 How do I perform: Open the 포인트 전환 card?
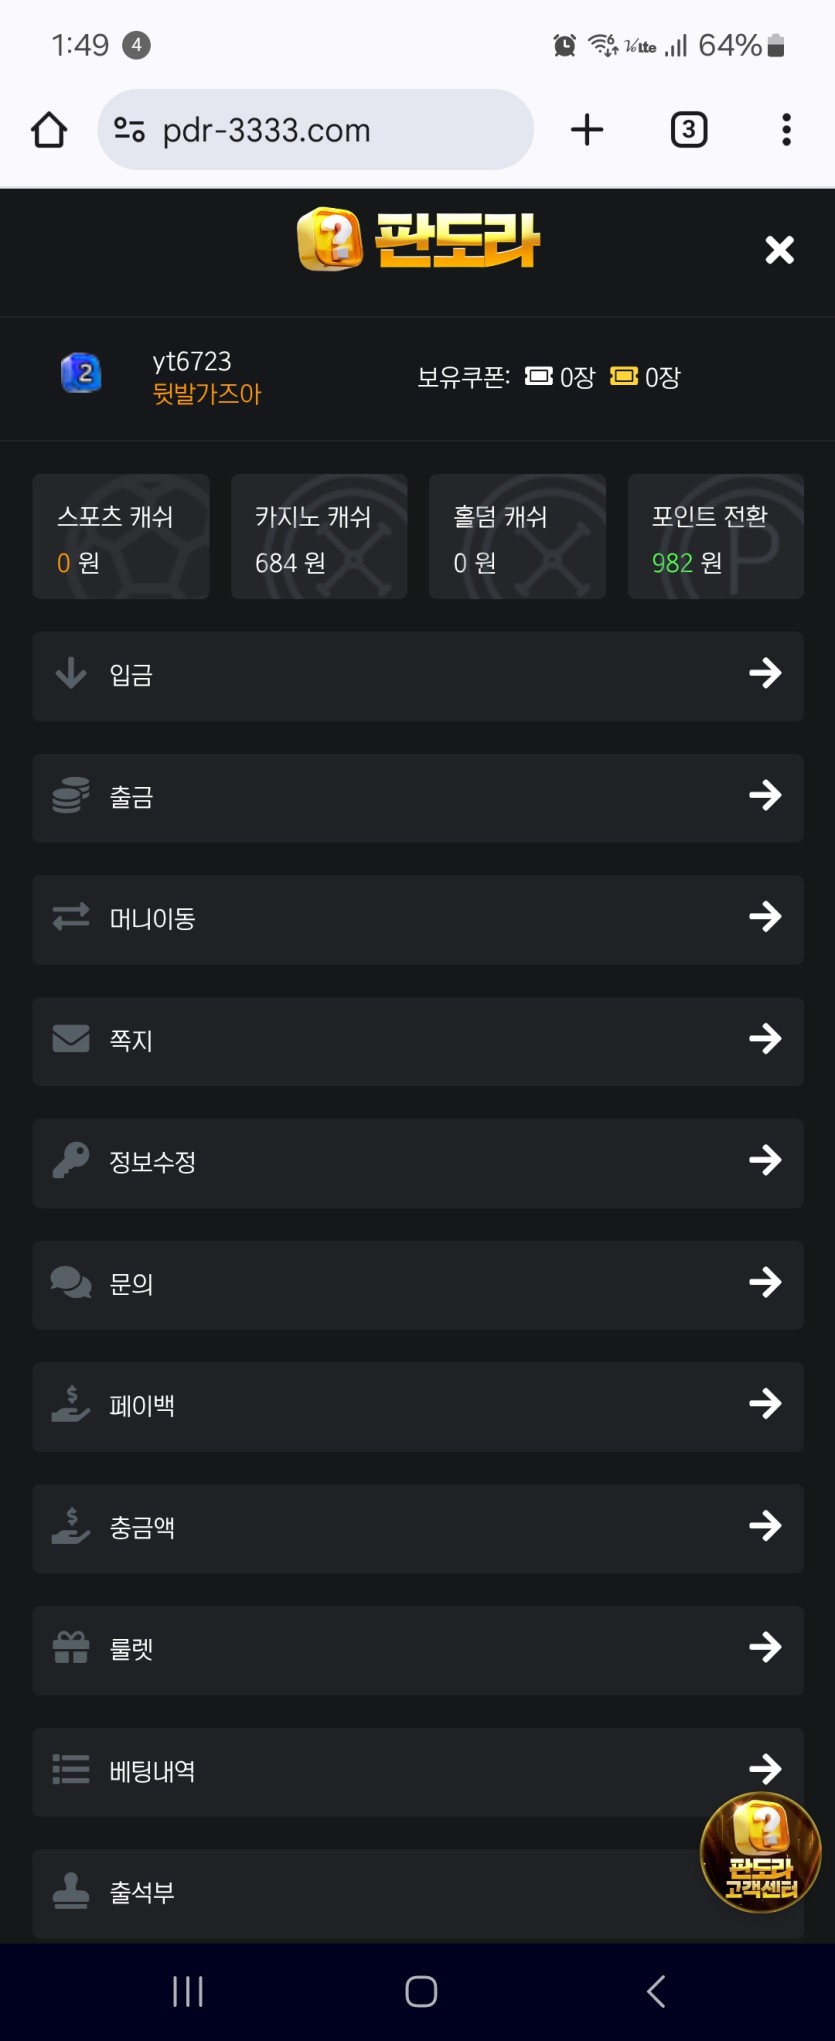pos(715,537)
